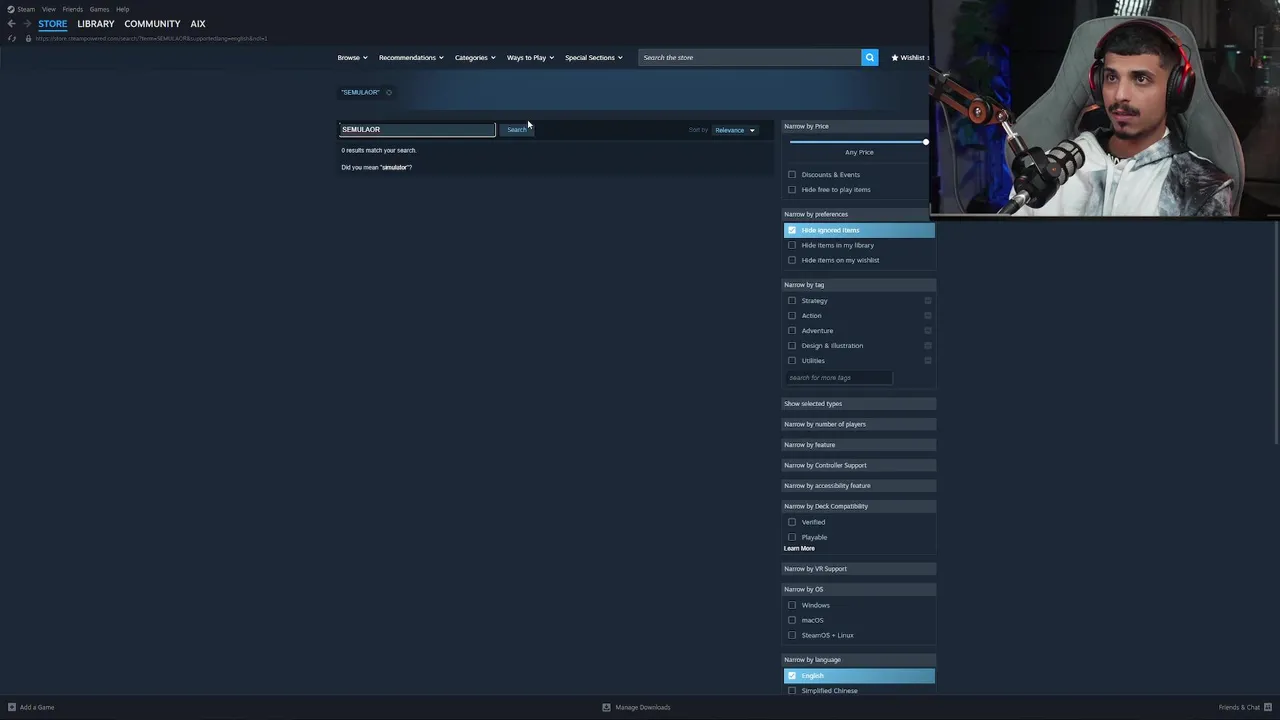Click the SEMULAOR search term input field
This screenshot has height=720, width=1280.
(417, 129)
